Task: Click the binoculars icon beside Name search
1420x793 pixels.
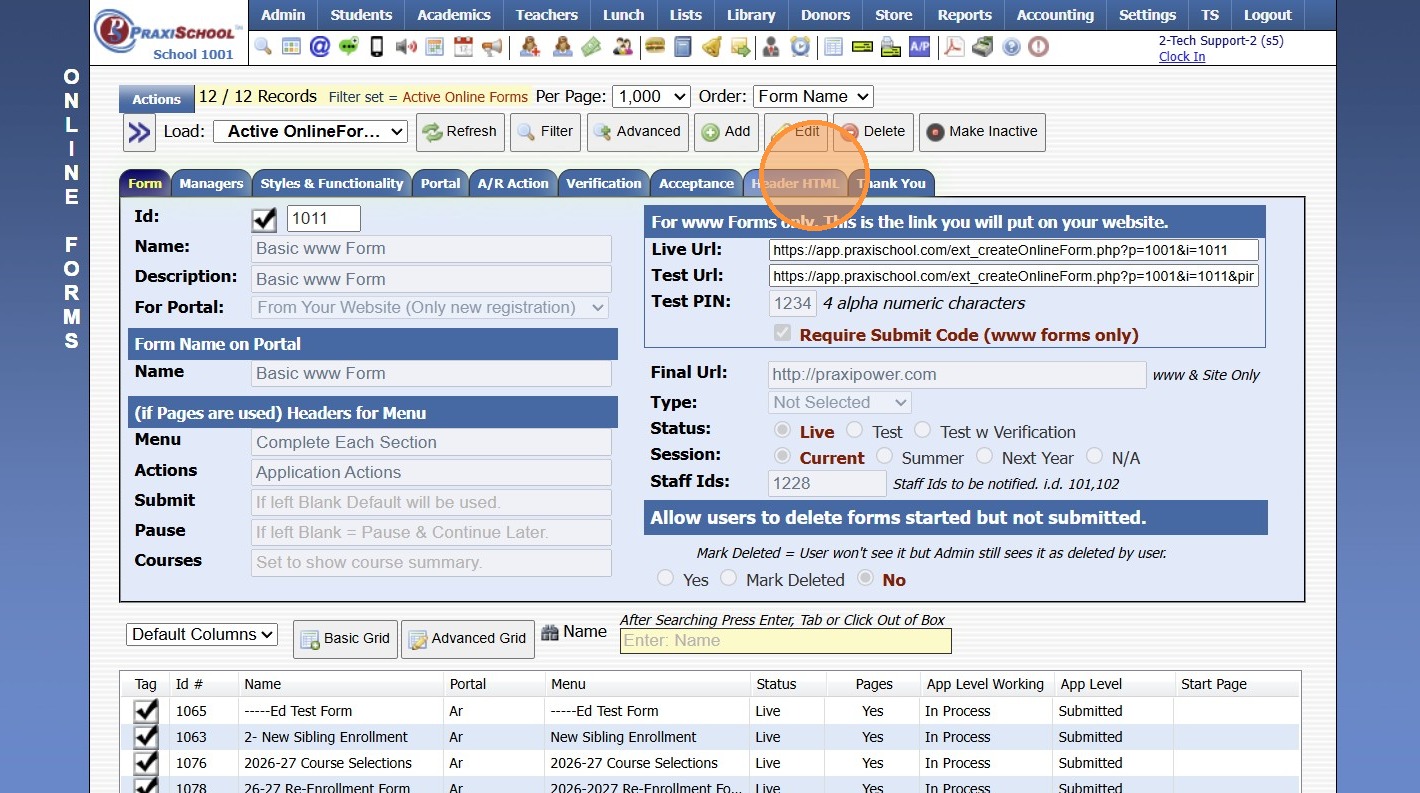Action: click(549, 632)
